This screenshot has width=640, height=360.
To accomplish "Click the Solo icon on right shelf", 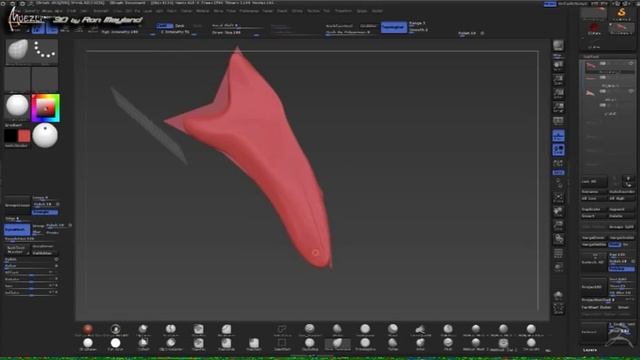I will (558, 296).
